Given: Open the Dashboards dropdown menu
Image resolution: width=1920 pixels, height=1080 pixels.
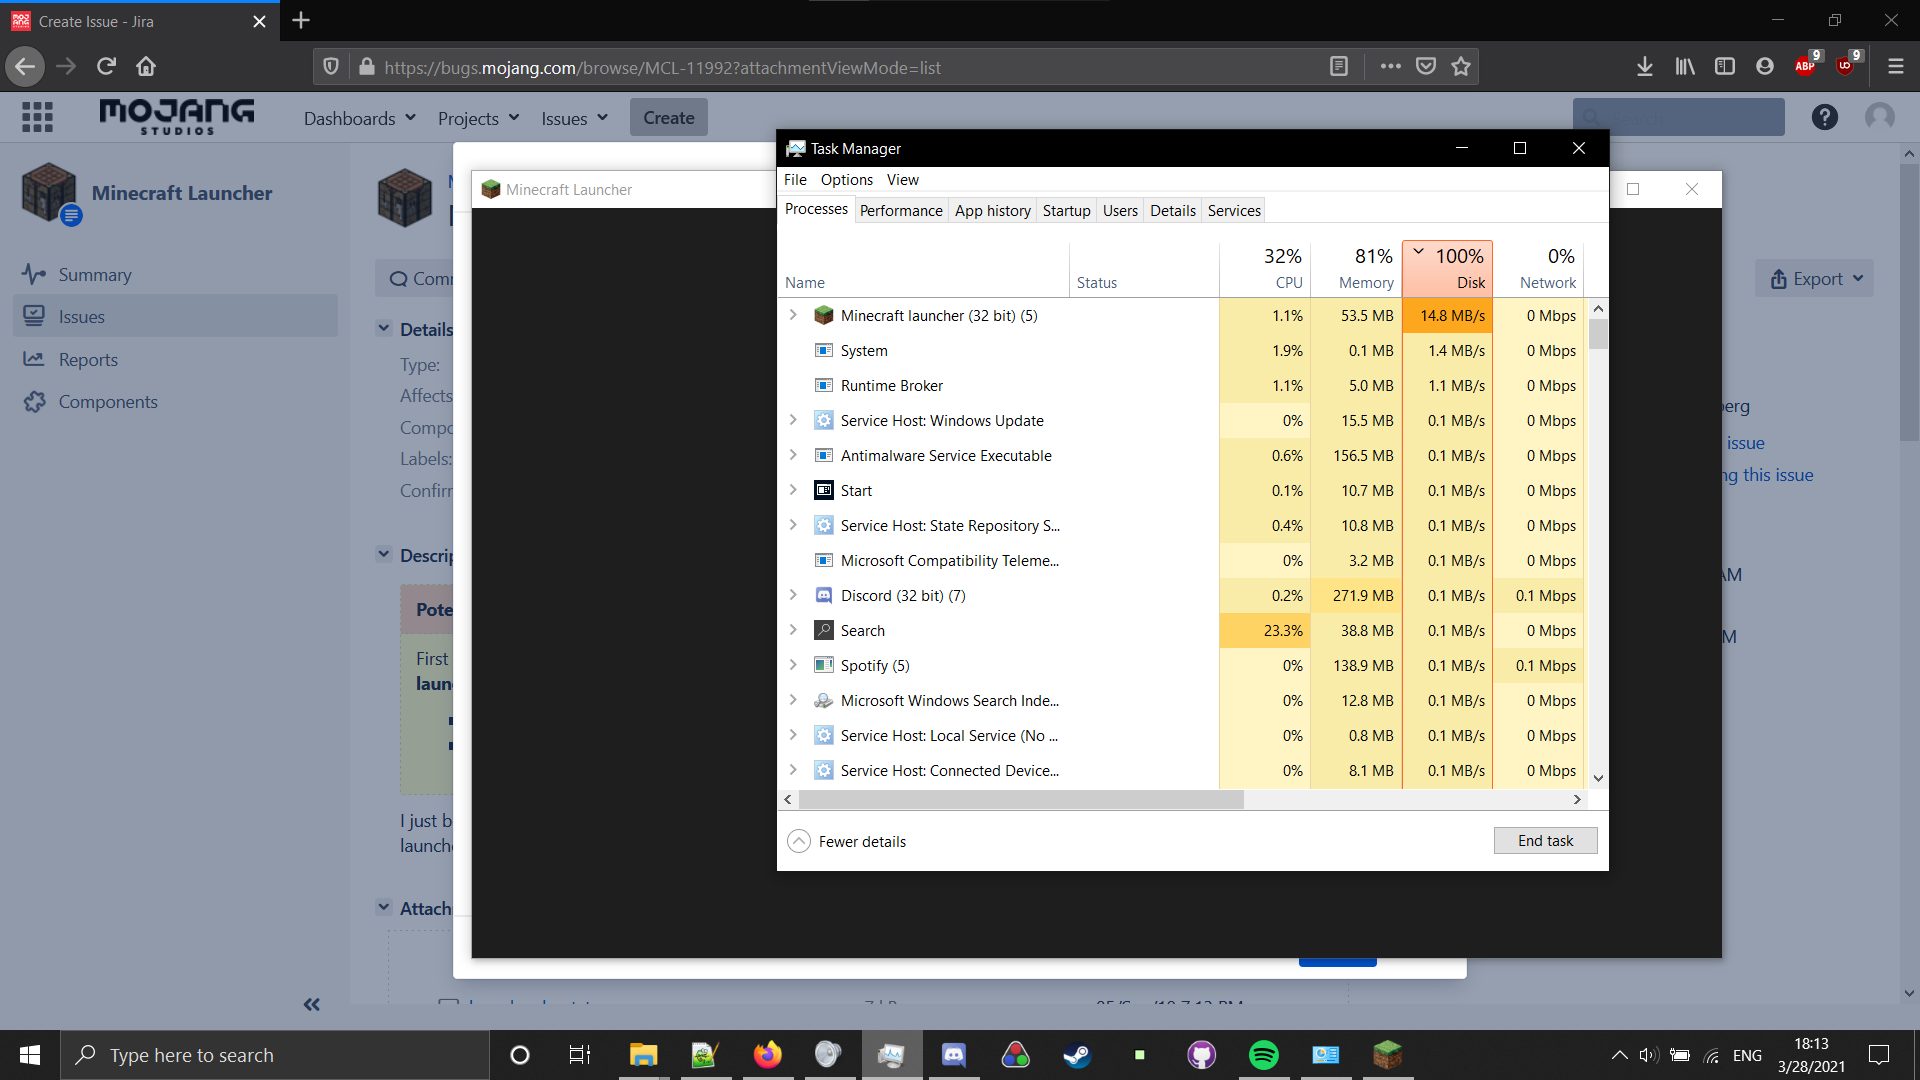Looking at the screenshot, I should tap(359, 118).
